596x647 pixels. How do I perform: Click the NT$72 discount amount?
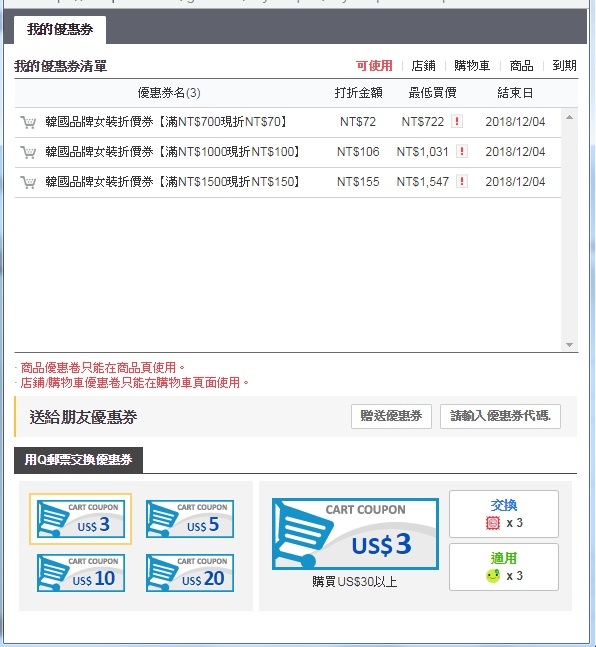pos(358,122)
